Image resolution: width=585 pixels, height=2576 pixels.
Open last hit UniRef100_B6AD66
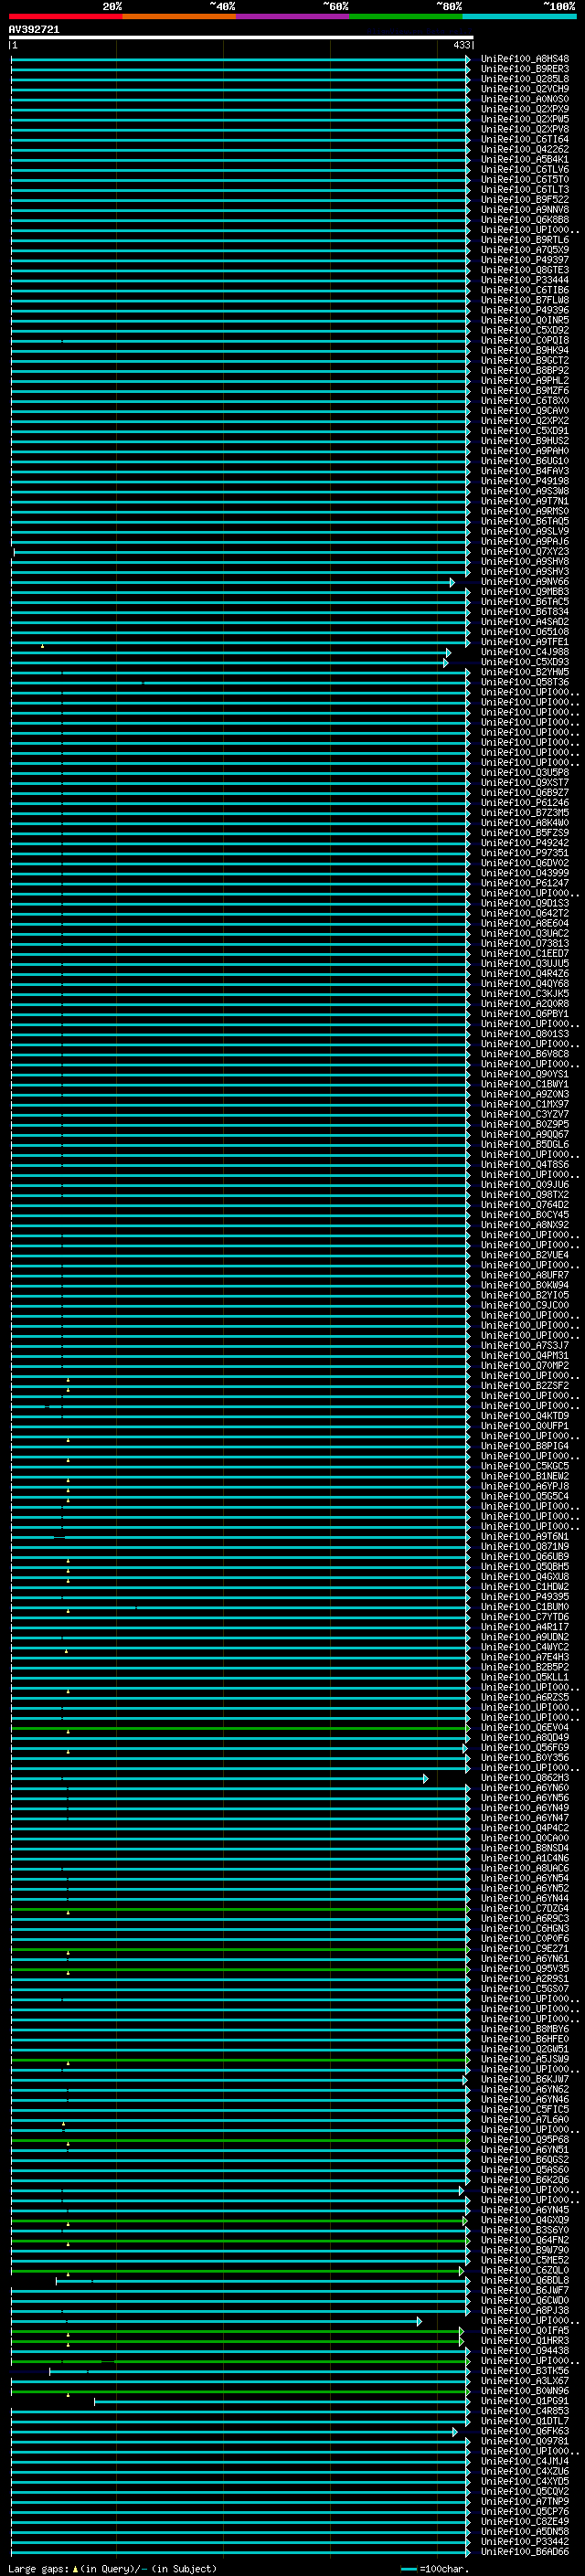coord(525,2552)
